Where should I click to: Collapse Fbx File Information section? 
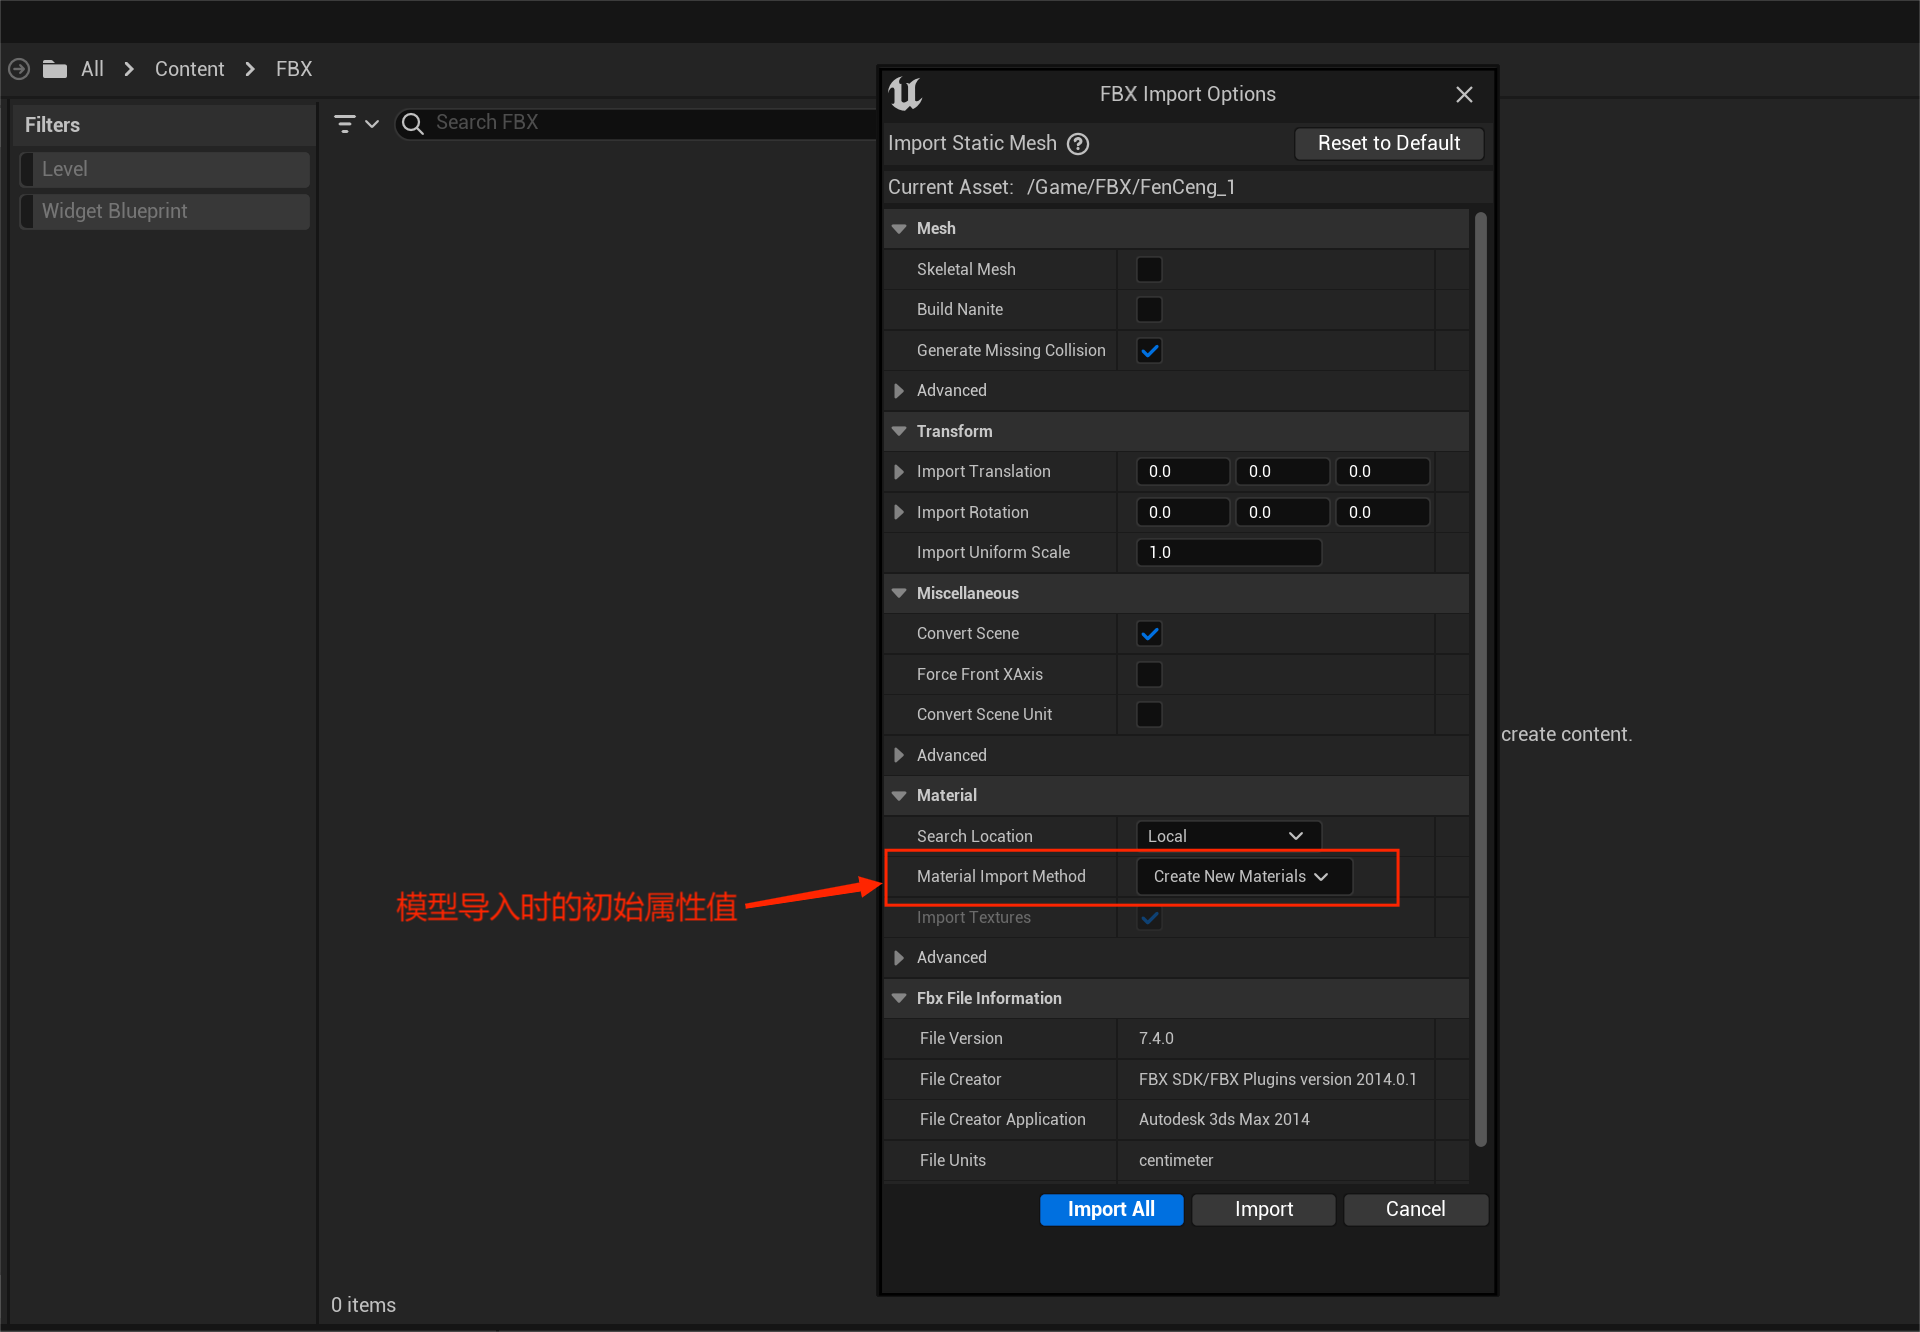click(x=899, y=999)
